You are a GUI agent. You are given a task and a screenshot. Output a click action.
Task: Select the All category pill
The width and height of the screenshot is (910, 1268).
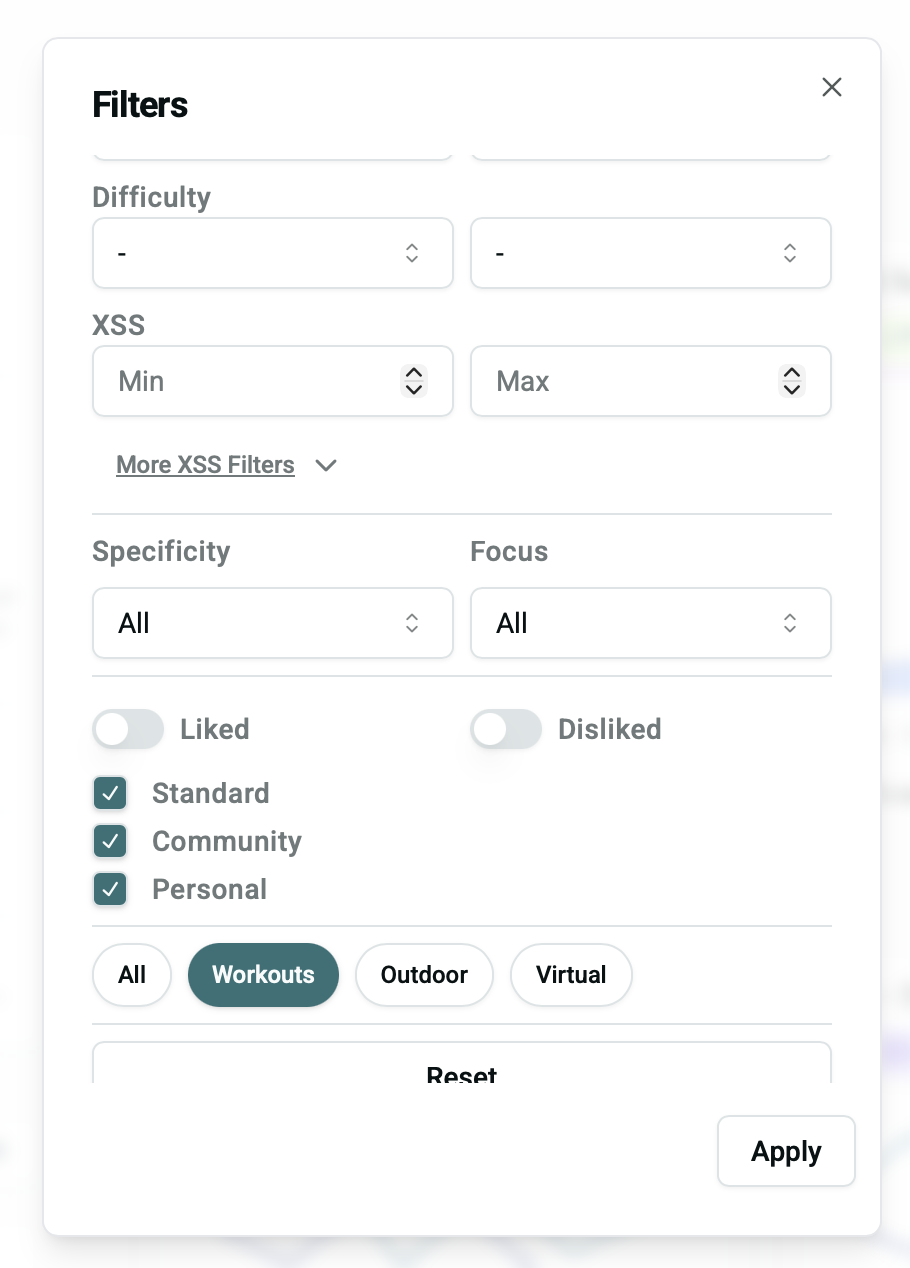tap(132, 975)
